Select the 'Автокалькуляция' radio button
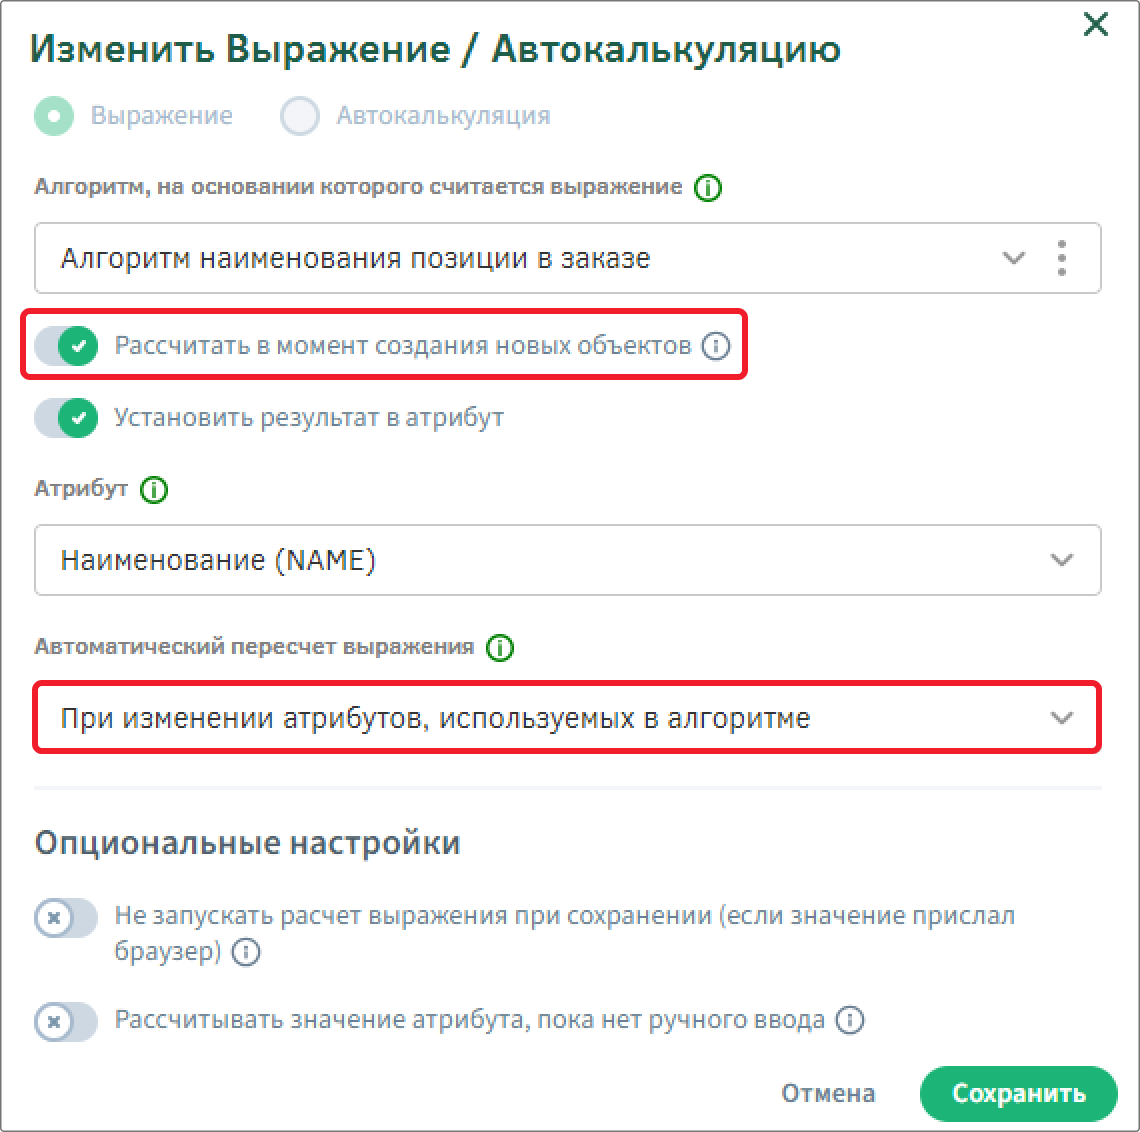1140x1132 pixels. [x=300, y=116]
